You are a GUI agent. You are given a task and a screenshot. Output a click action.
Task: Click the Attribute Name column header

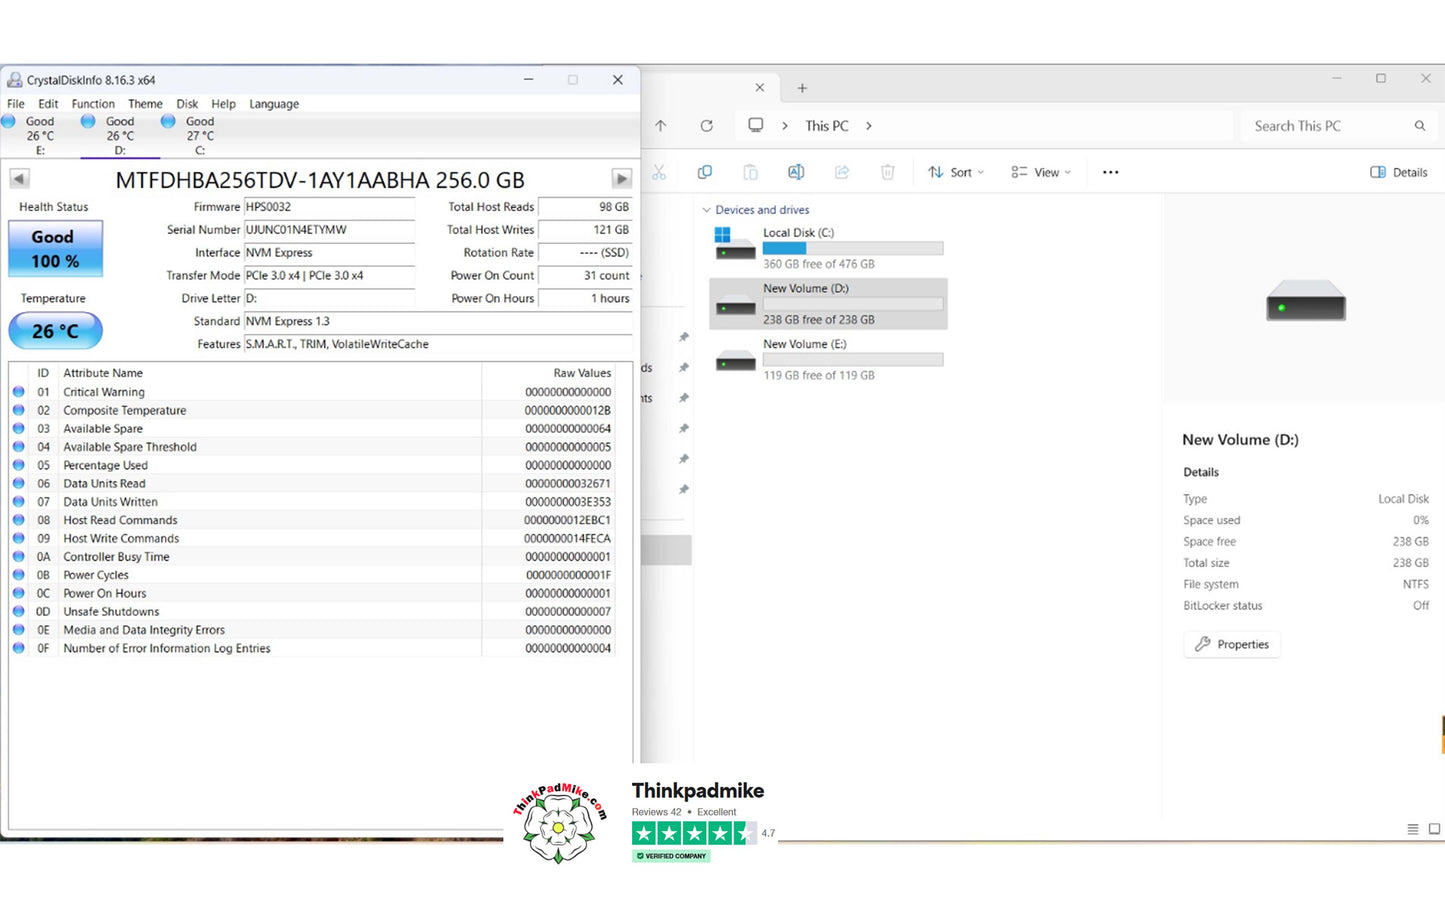pyautogui.click(x=270, y=373)
